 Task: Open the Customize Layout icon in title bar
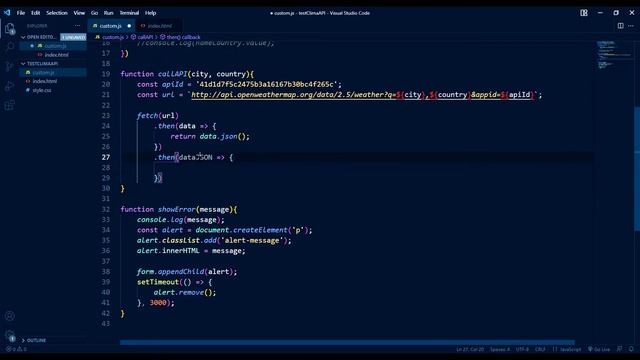[x=584, y=13]
